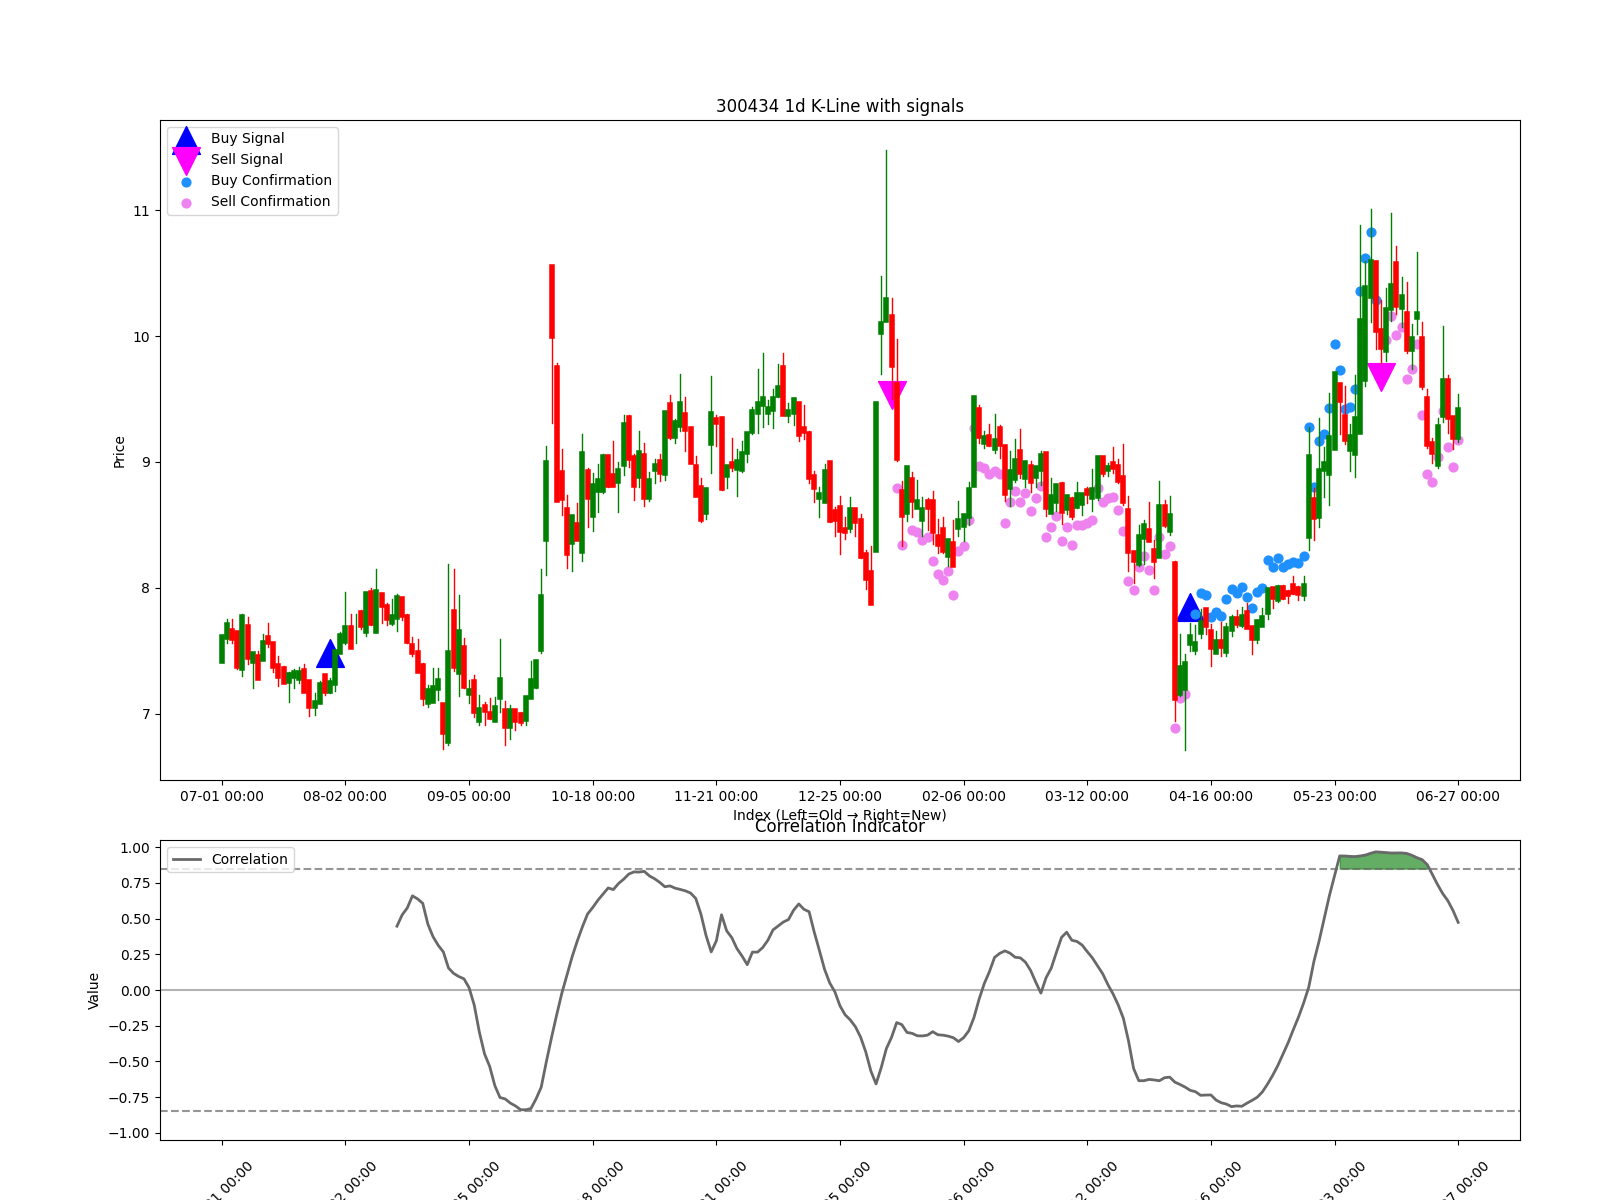The image size is (1600, 1200).
Task: Click the correlation axis tick '−0.75'
Action: [x=129, y=1098]
